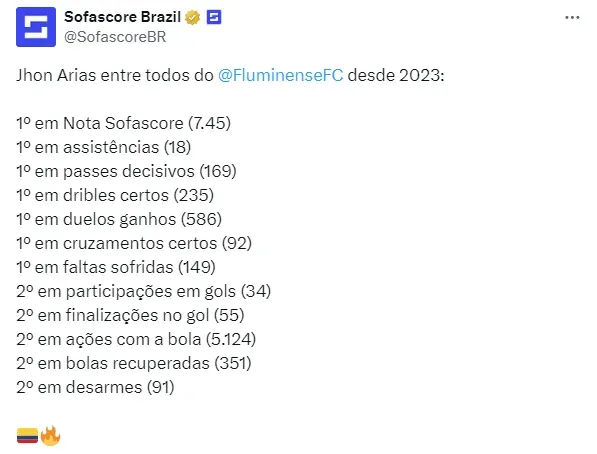597x454 pixels.
Task: Click the Sofascore Brazil display name
Action: pyautogui.click(x=122, y=17)
